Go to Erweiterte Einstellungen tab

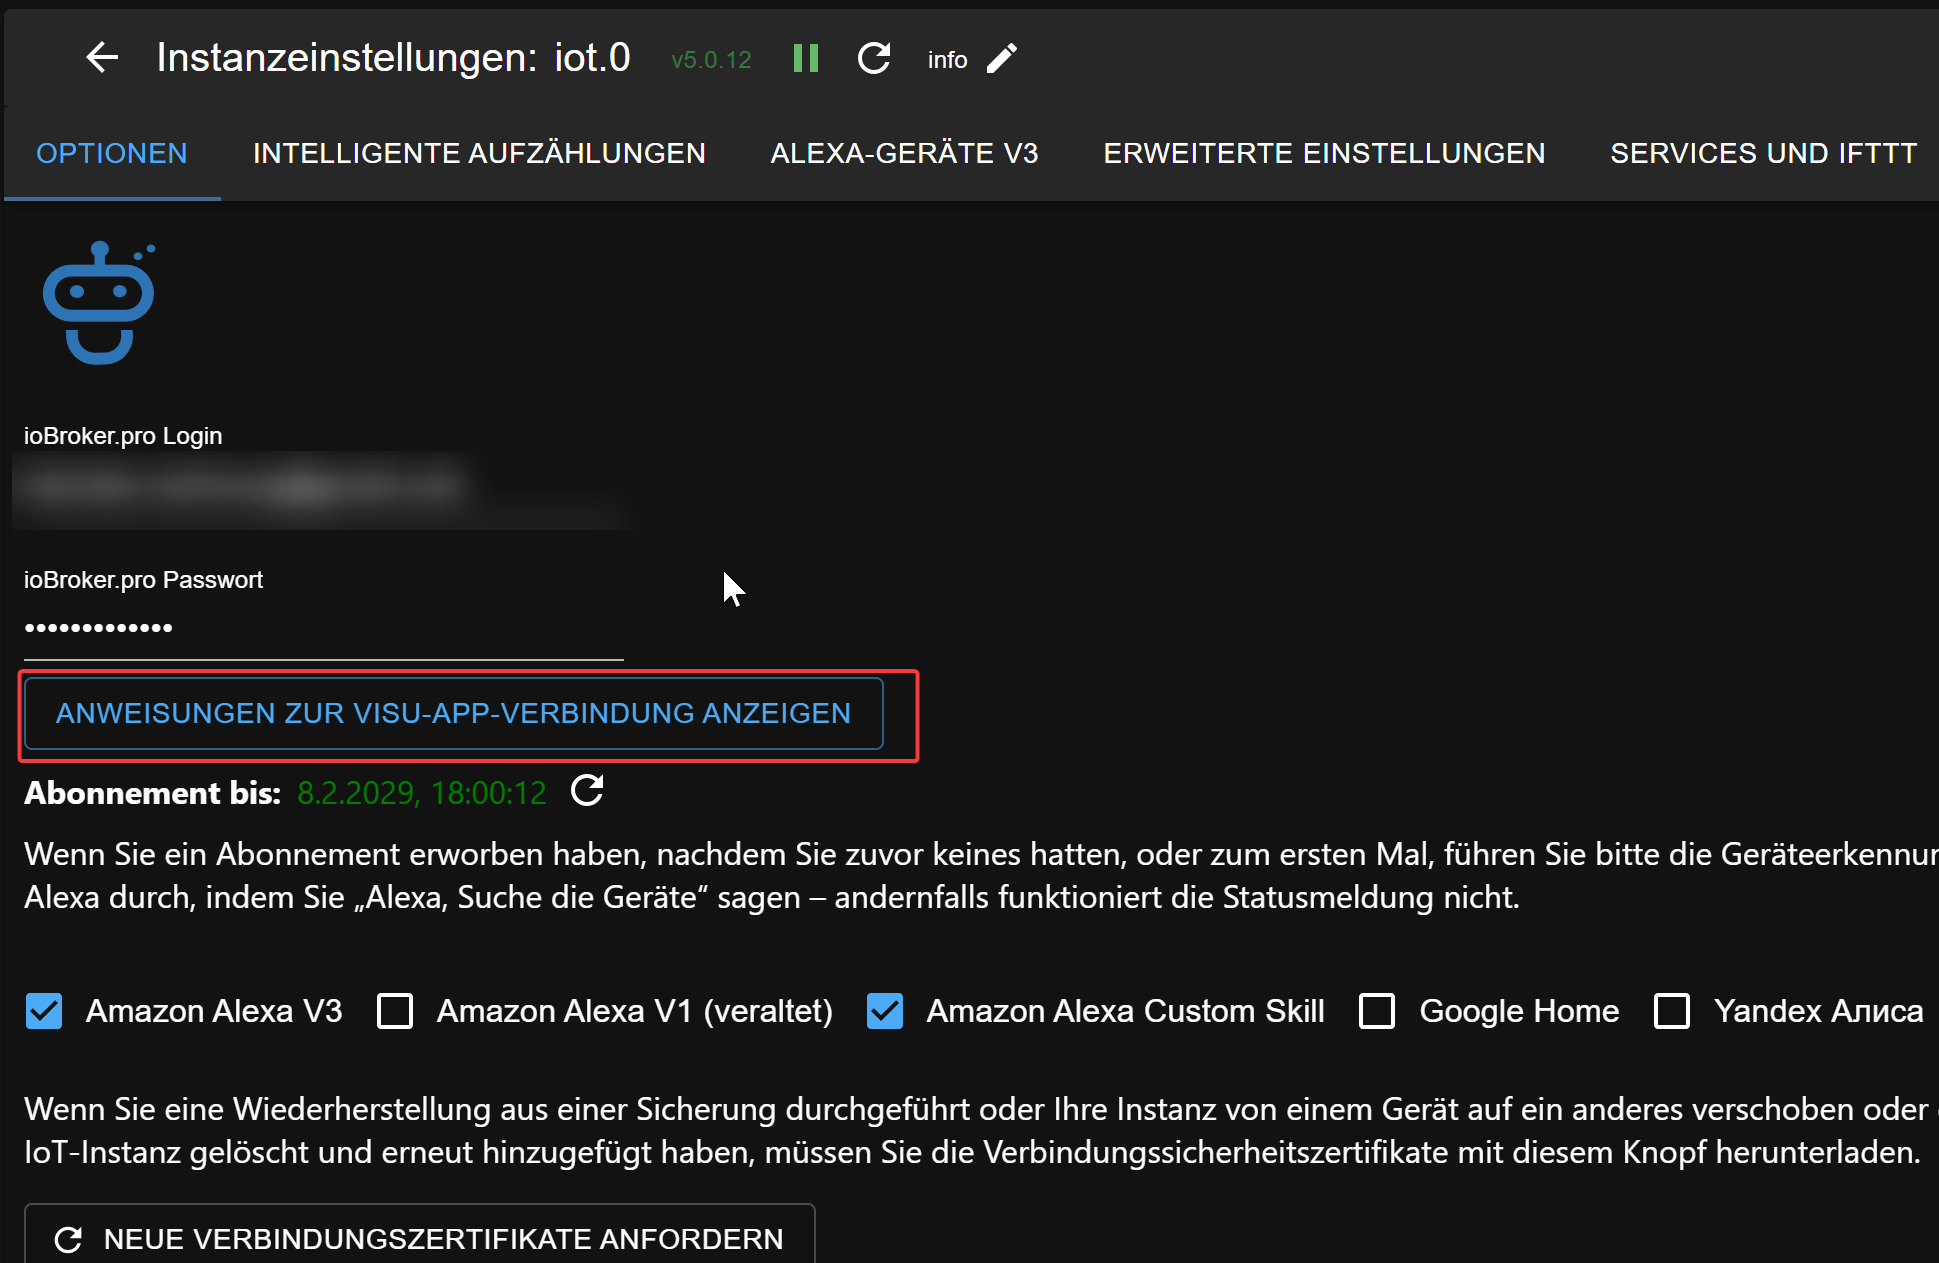[1324, 153]
